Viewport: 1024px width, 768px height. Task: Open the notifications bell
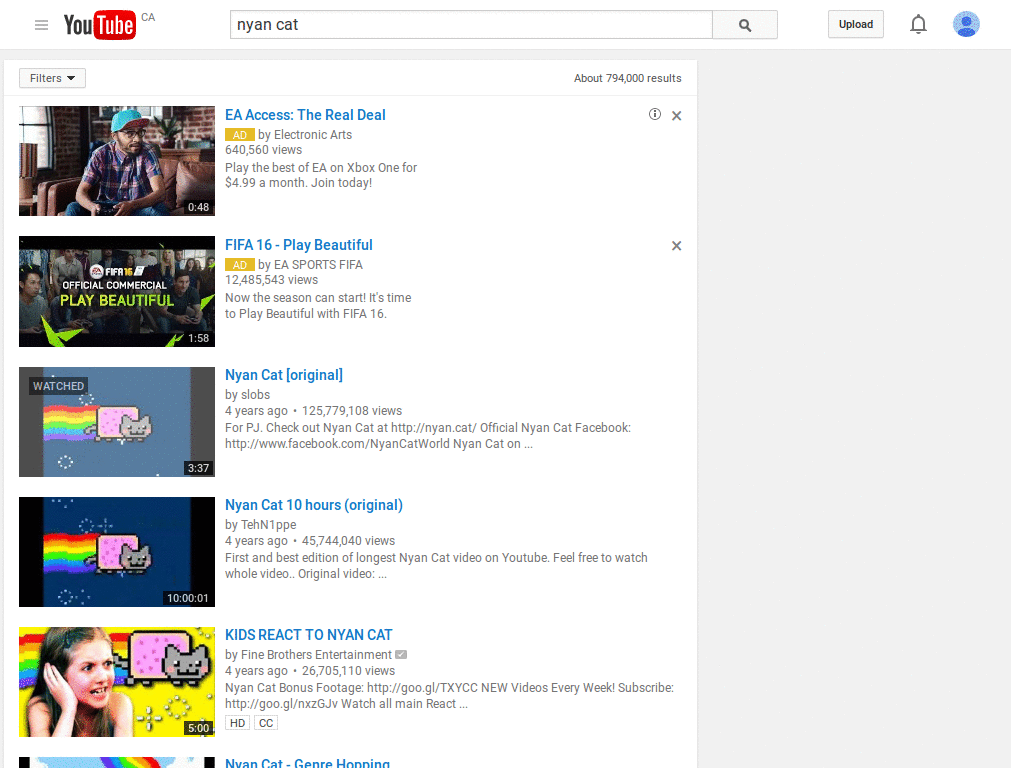pyautogui.click(x=918, y=25)
